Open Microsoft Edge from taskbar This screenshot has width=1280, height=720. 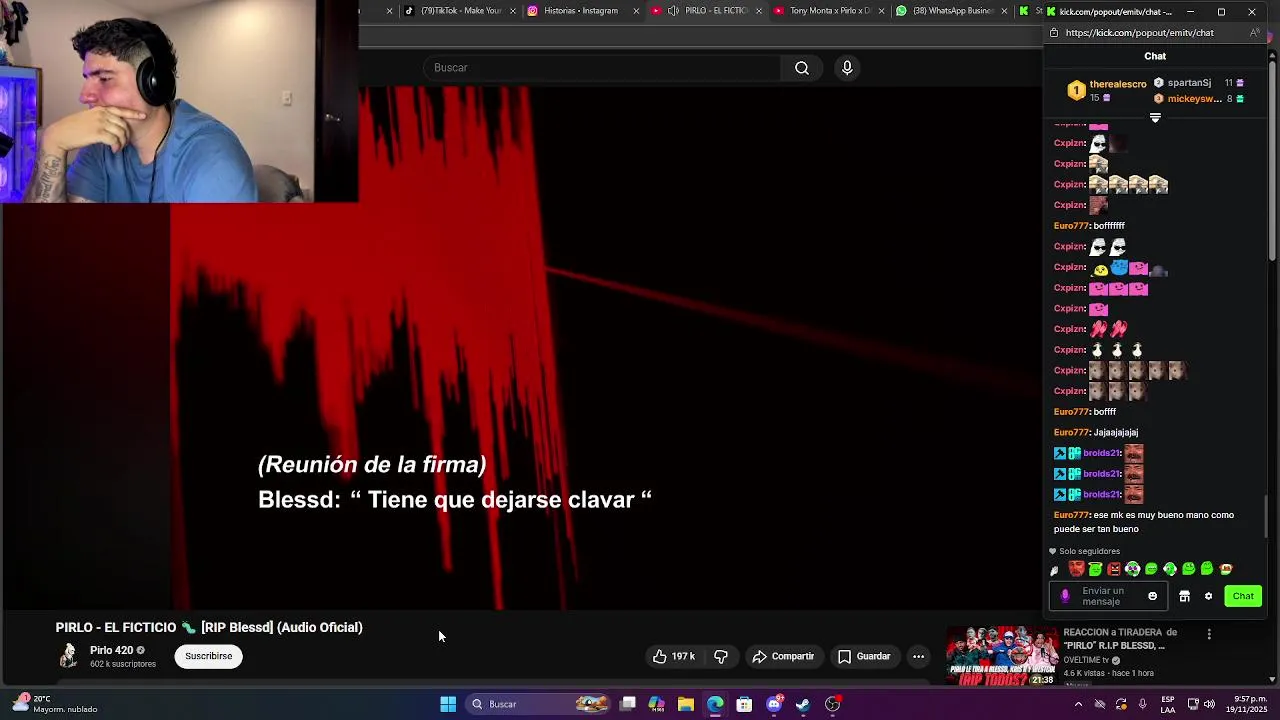715,704
